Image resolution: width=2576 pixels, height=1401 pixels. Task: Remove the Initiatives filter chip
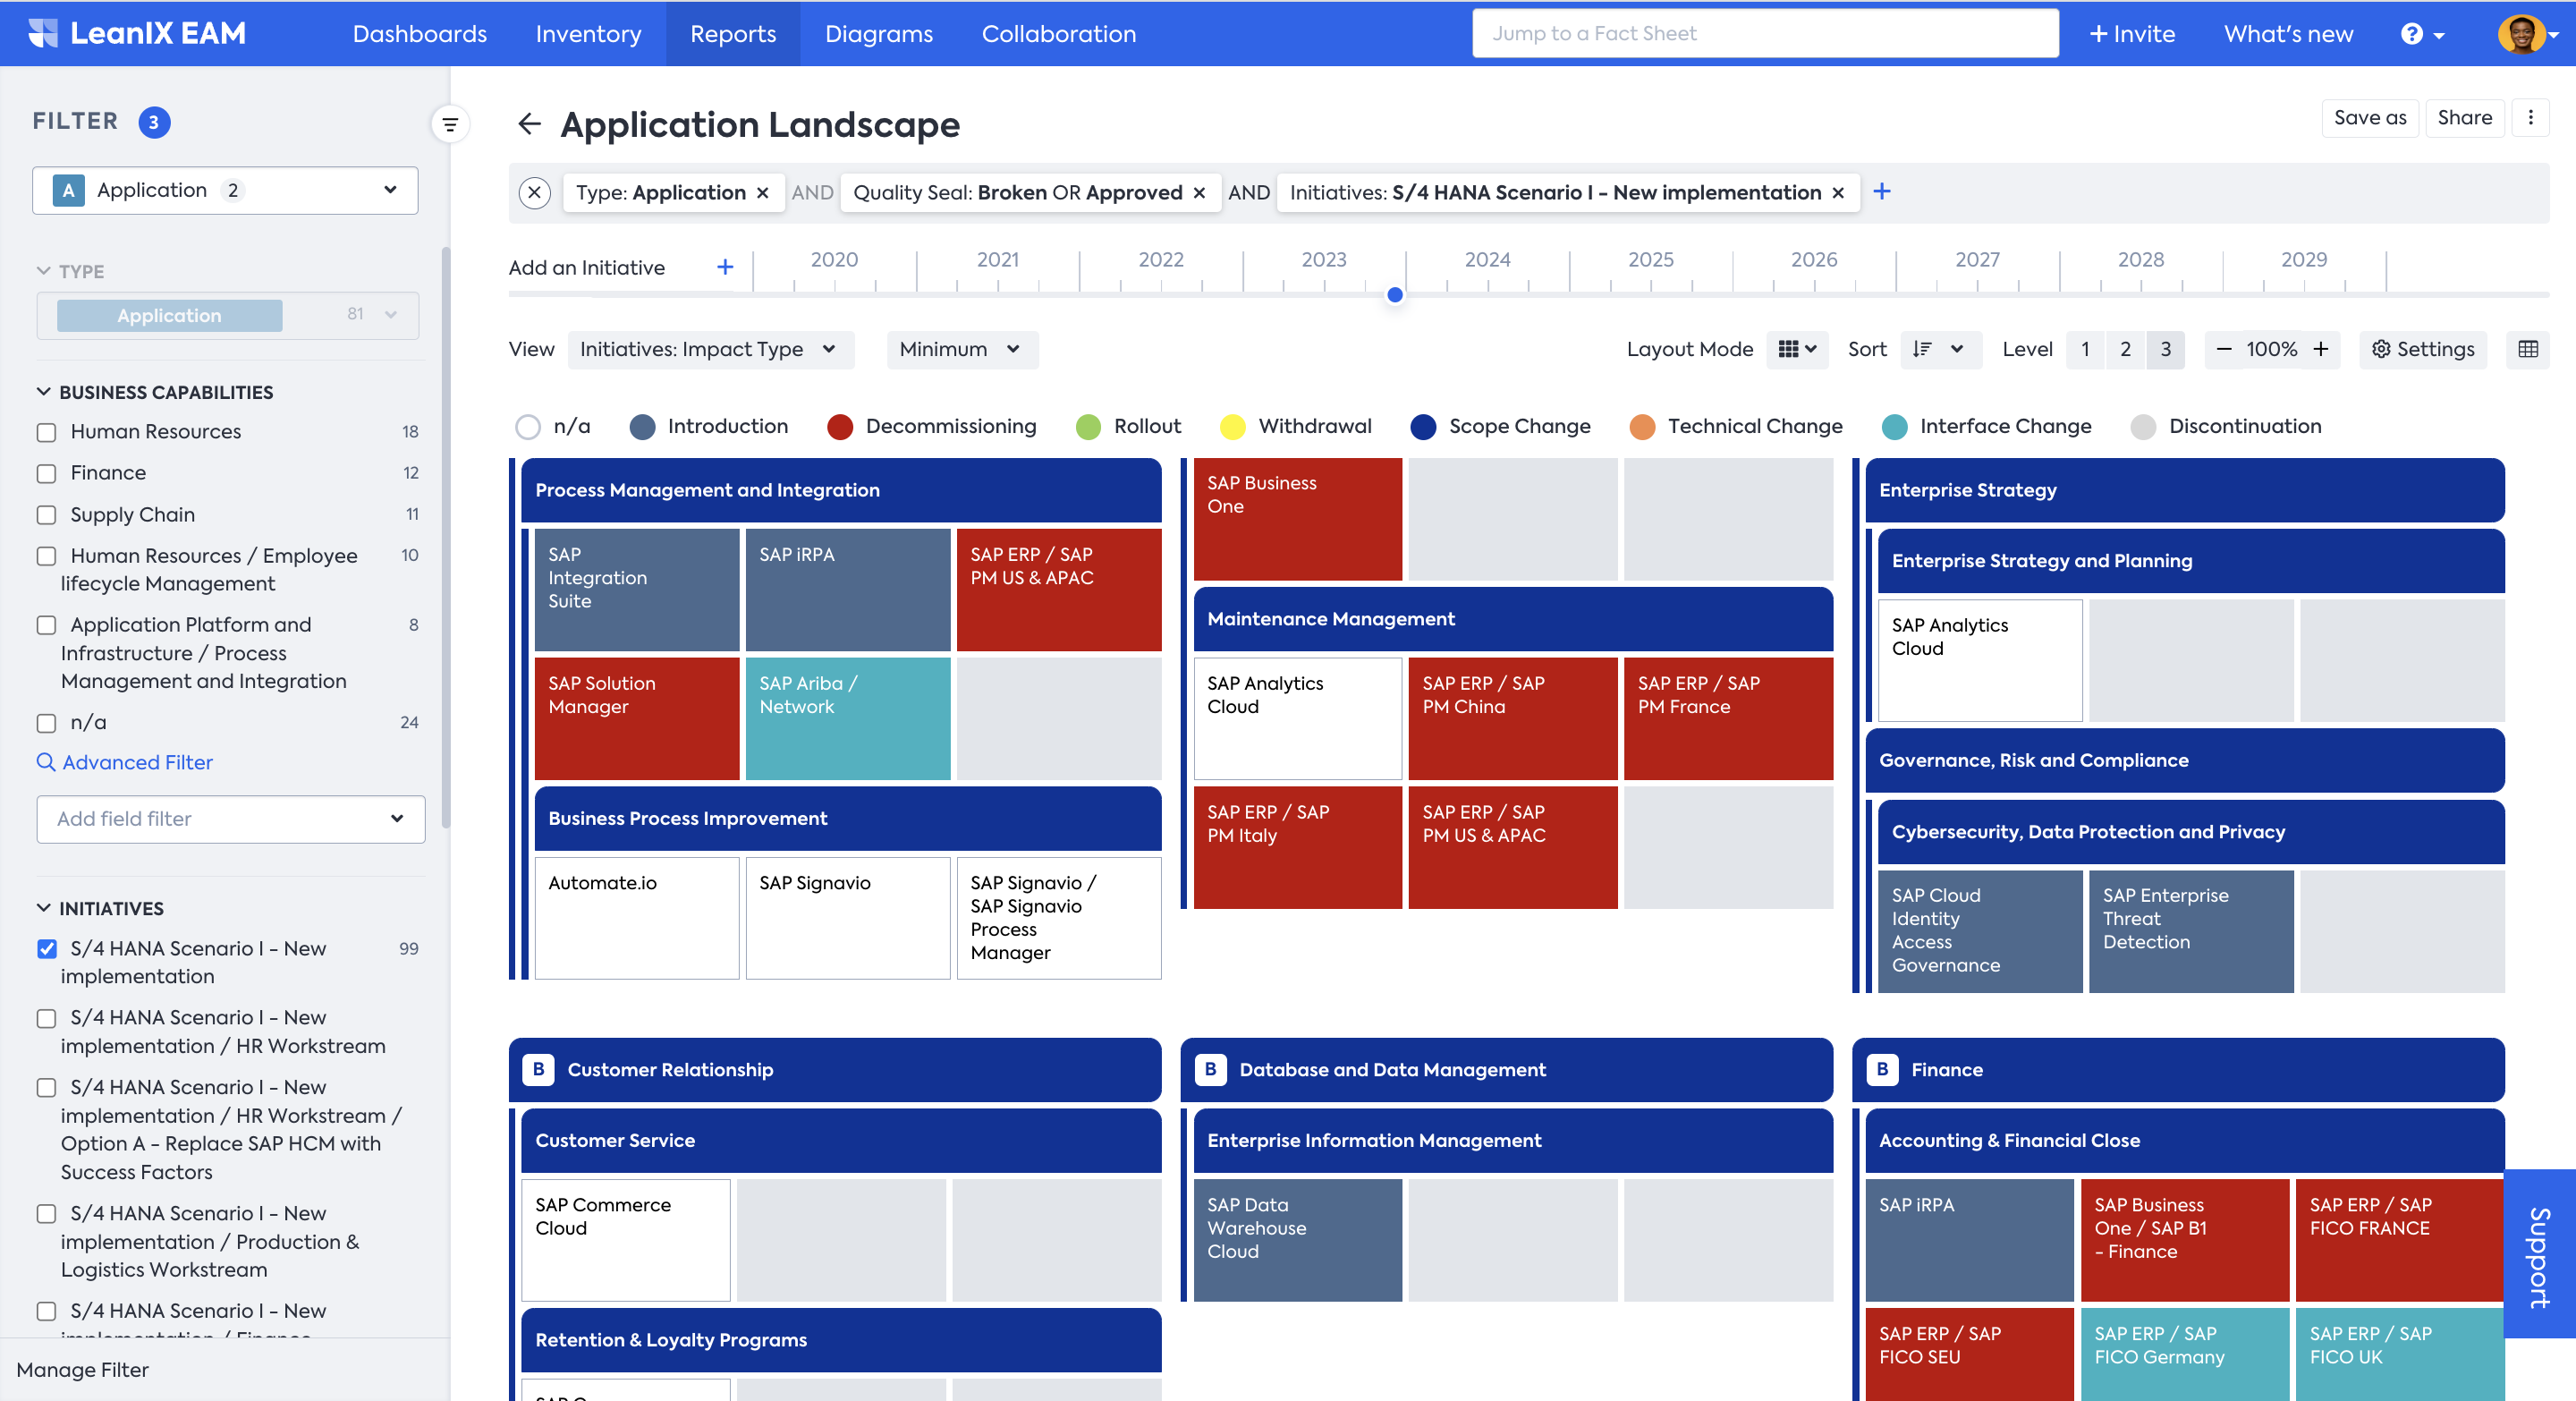[x=1838, y=193]
